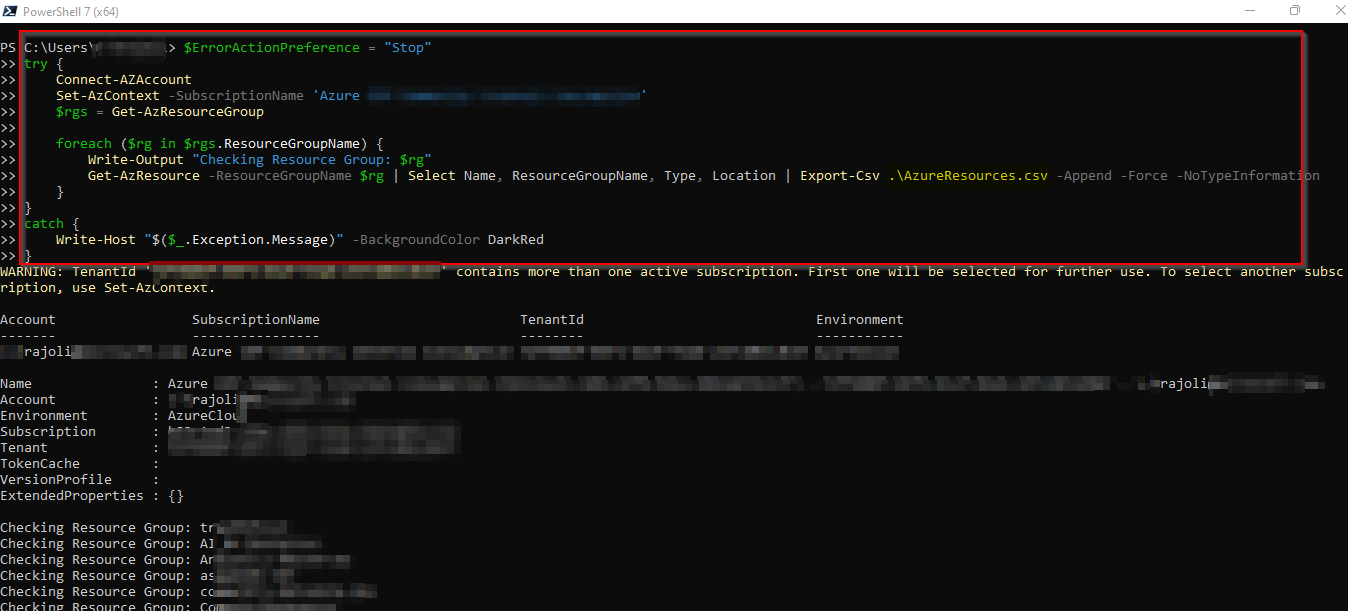Click the $ErrorActionPreference = "Stop" line
Image resolution: width=1348 pixels, height=611 pixels.
coord(307,48)
